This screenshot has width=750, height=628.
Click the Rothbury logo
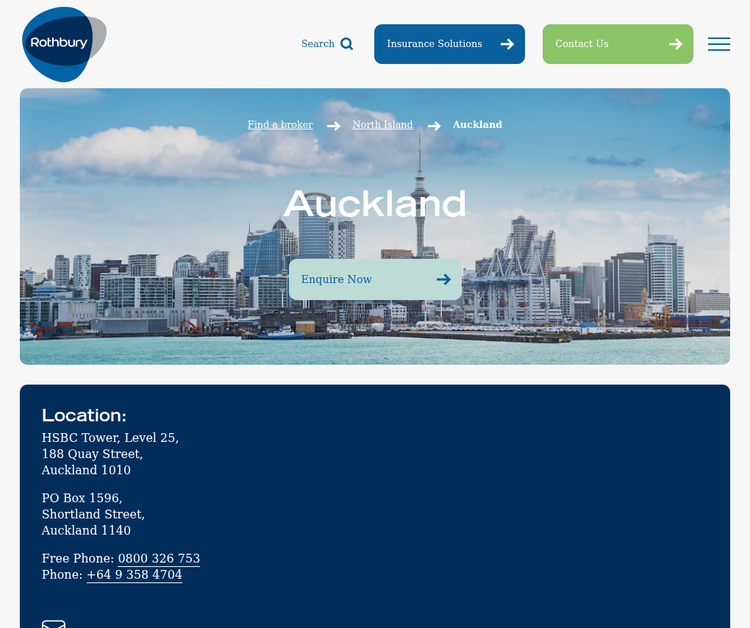tap(63, 44)
